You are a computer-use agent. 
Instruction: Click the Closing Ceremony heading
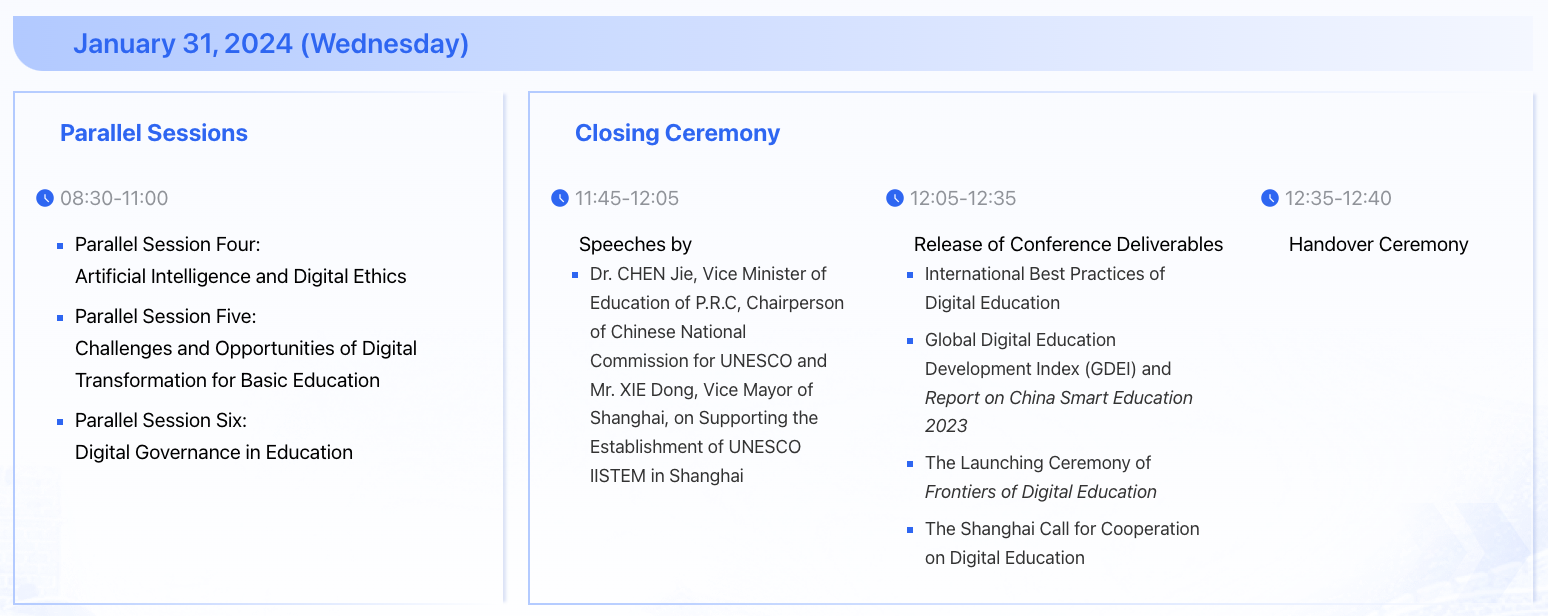pos(677,133)
